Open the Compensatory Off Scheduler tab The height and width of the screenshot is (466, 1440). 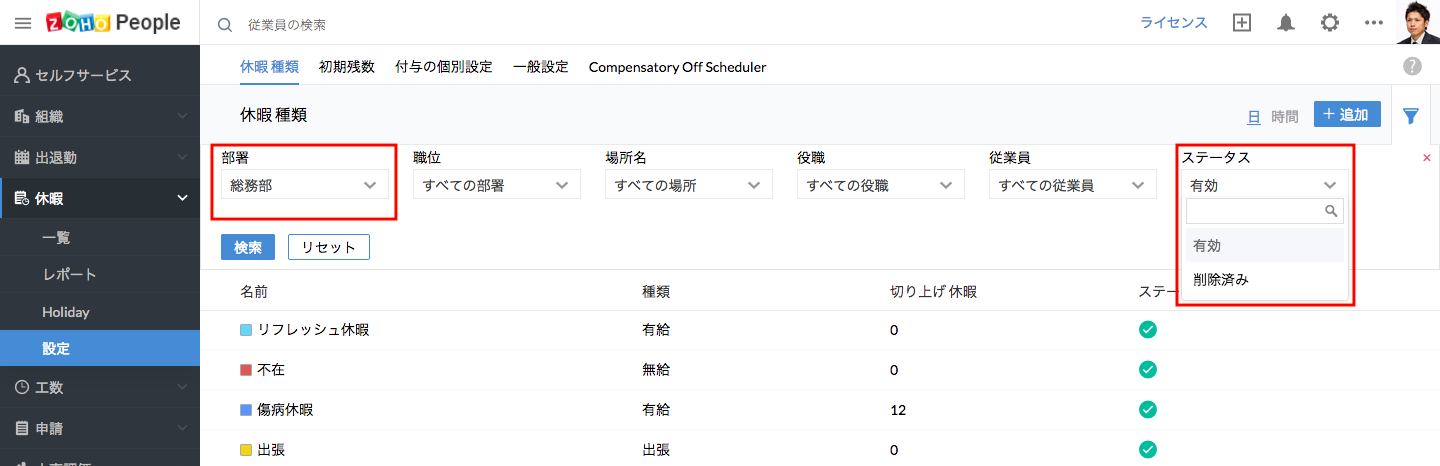(x=677, y=67)
